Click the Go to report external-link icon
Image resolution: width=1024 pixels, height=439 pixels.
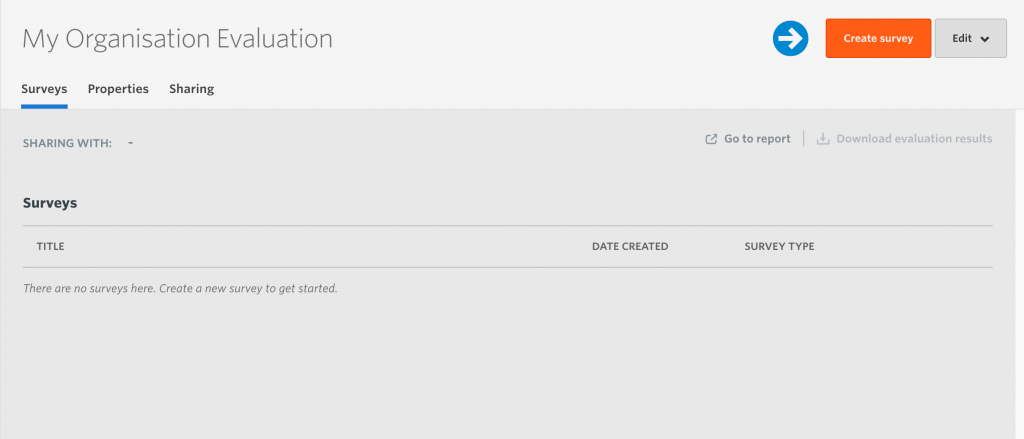point(711,139)
